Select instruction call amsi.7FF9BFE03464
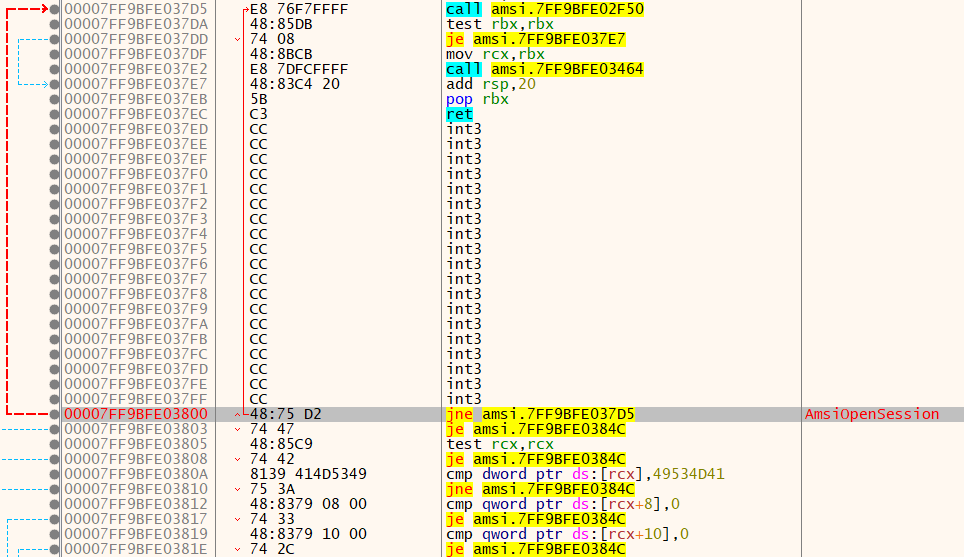This screenshot has width=964, height=557. coord(545,69)
